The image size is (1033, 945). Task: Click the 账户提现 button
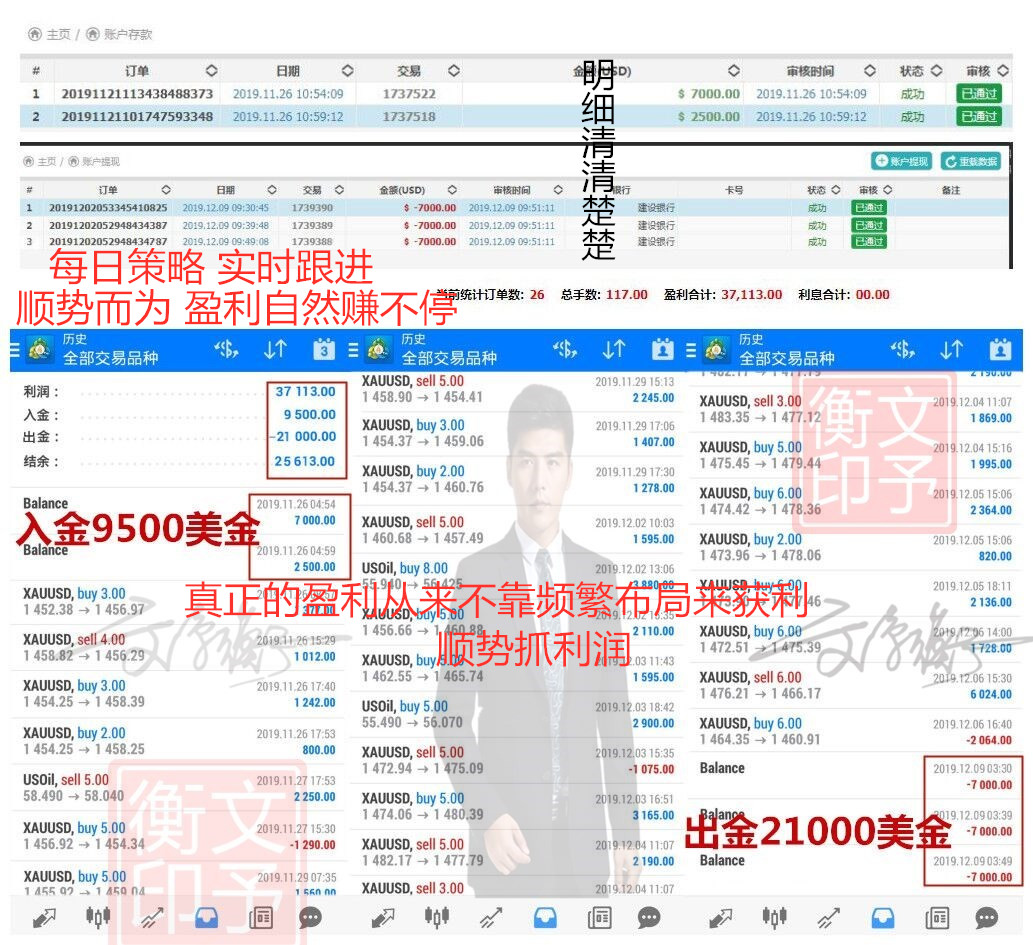pyautogui.click(x=901, y=161)
